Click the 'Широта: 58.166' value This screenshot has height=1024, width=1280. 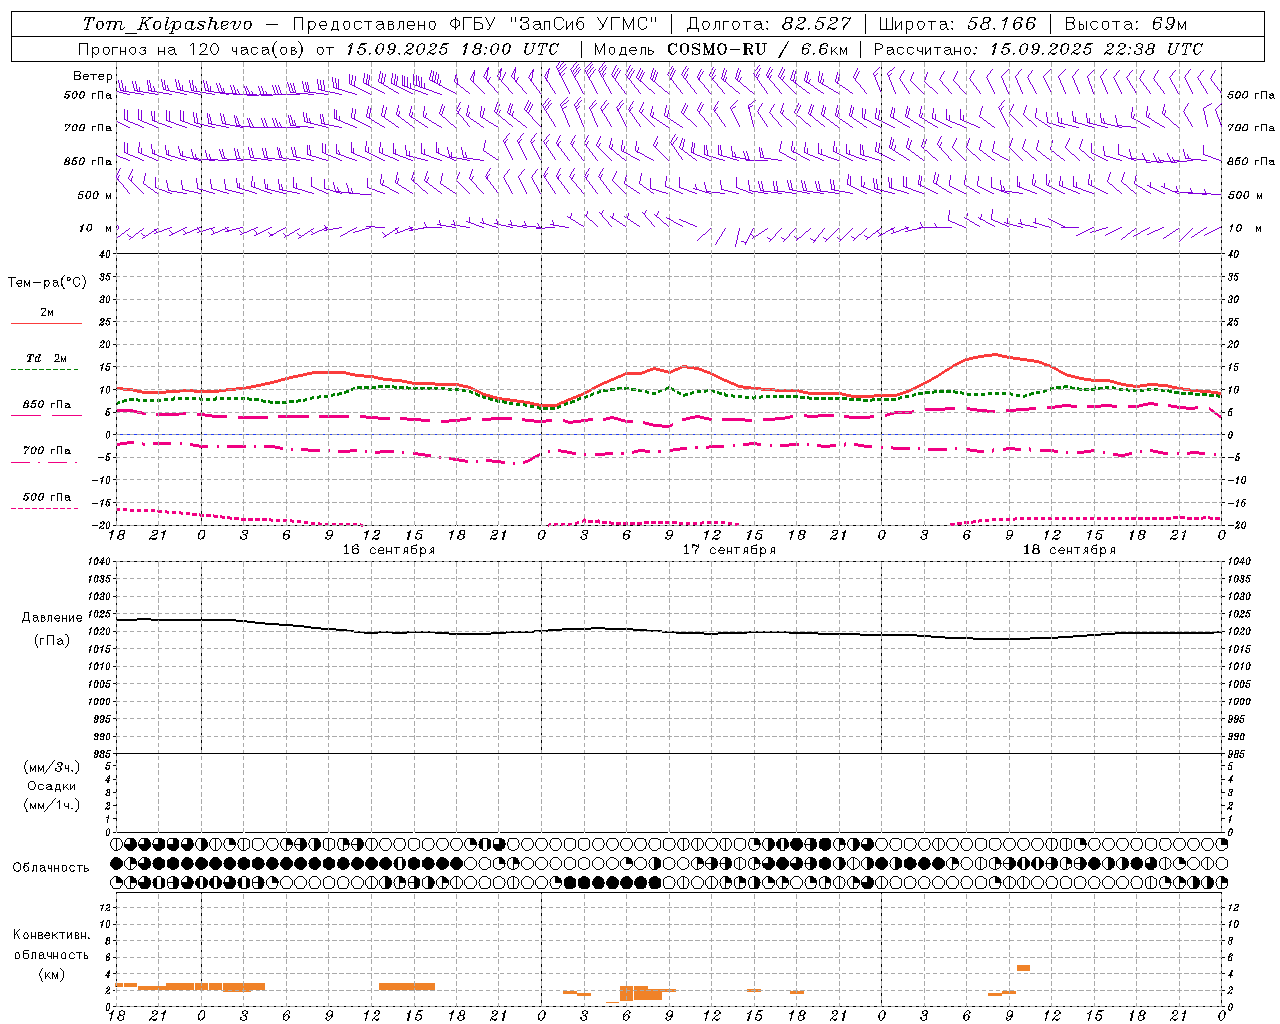pyautogui.click(x=958, y=24)
